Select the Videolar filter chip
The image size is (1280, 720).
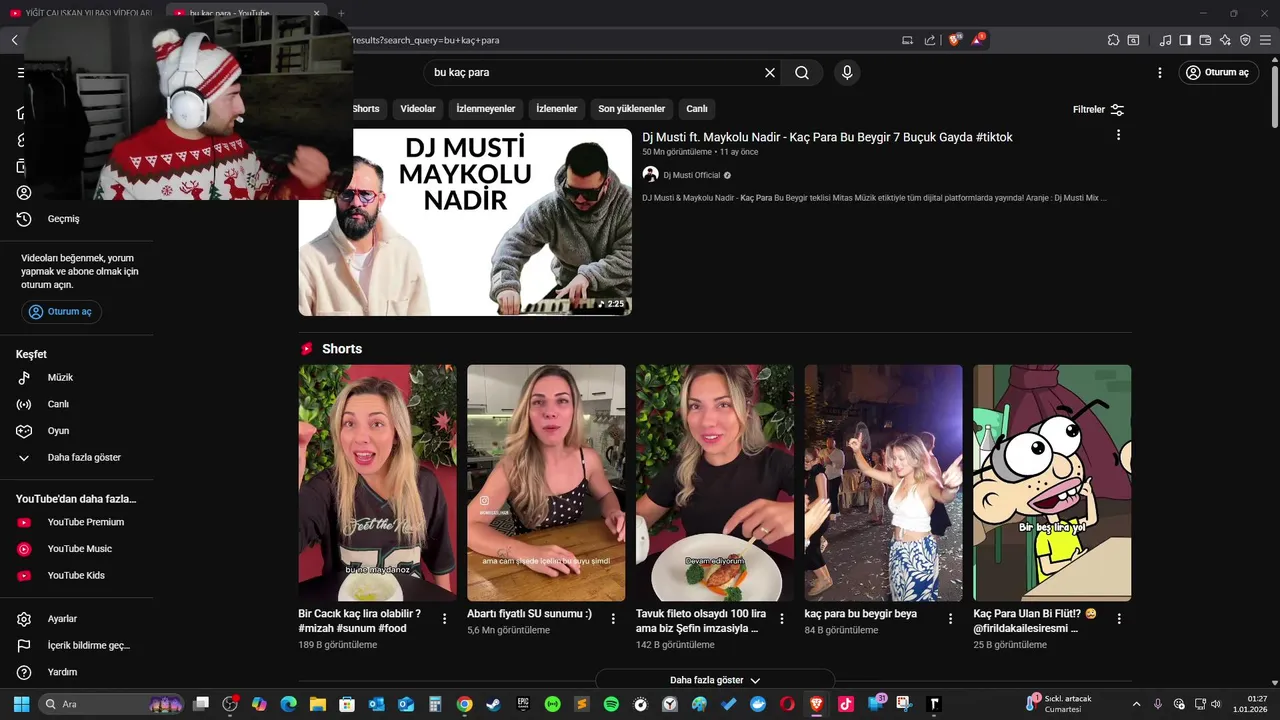pyautogui.click(x=418, y=109)
